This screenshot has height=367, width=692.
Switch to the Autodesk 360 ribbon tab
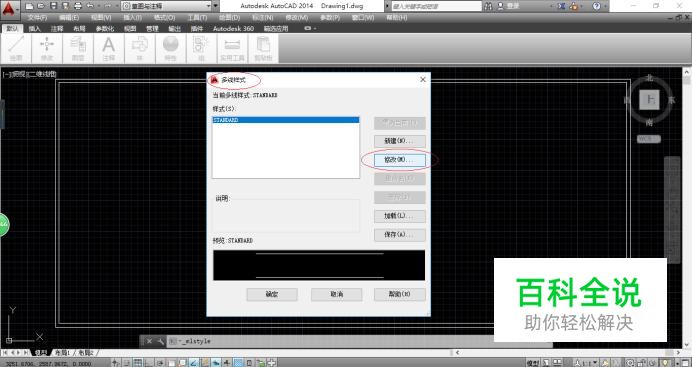click(x=233, y=29)
